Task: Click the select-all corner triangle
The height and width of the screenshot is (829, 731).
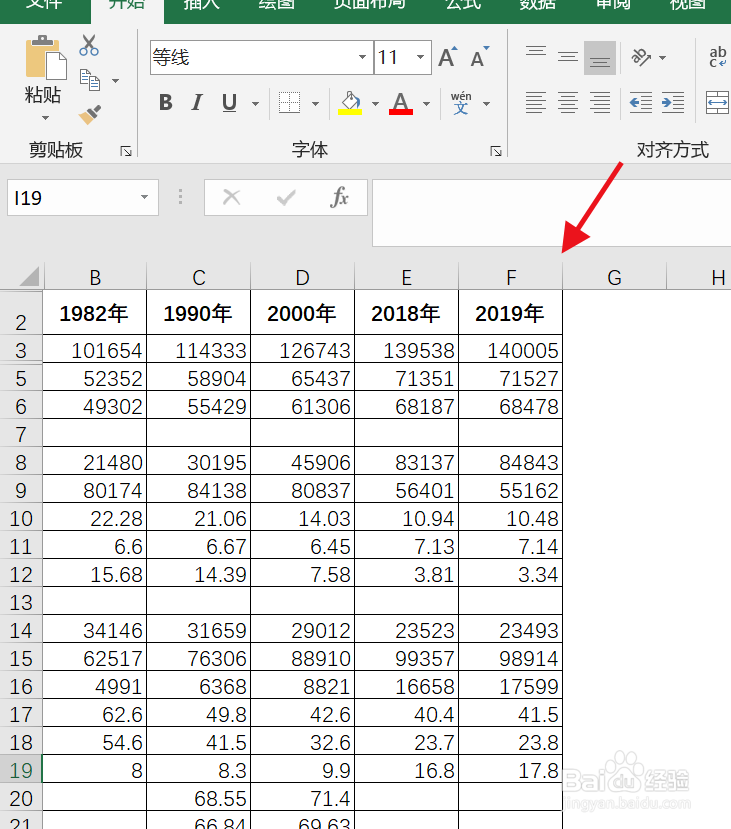Action: [29, 277]
